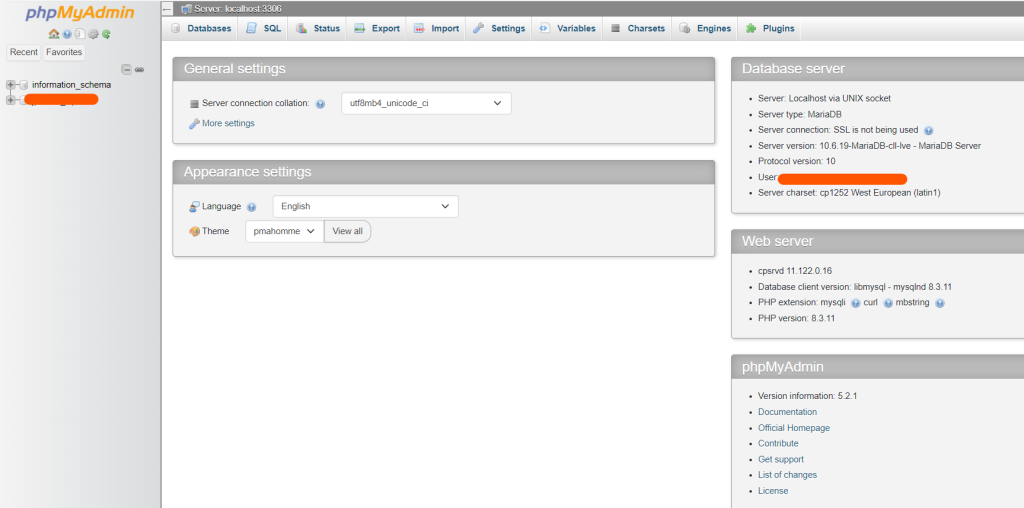Click the 'Server charset: cp1252 West European' line
This screenshot has height=508, width=1024.
click(x=849, y=193)
